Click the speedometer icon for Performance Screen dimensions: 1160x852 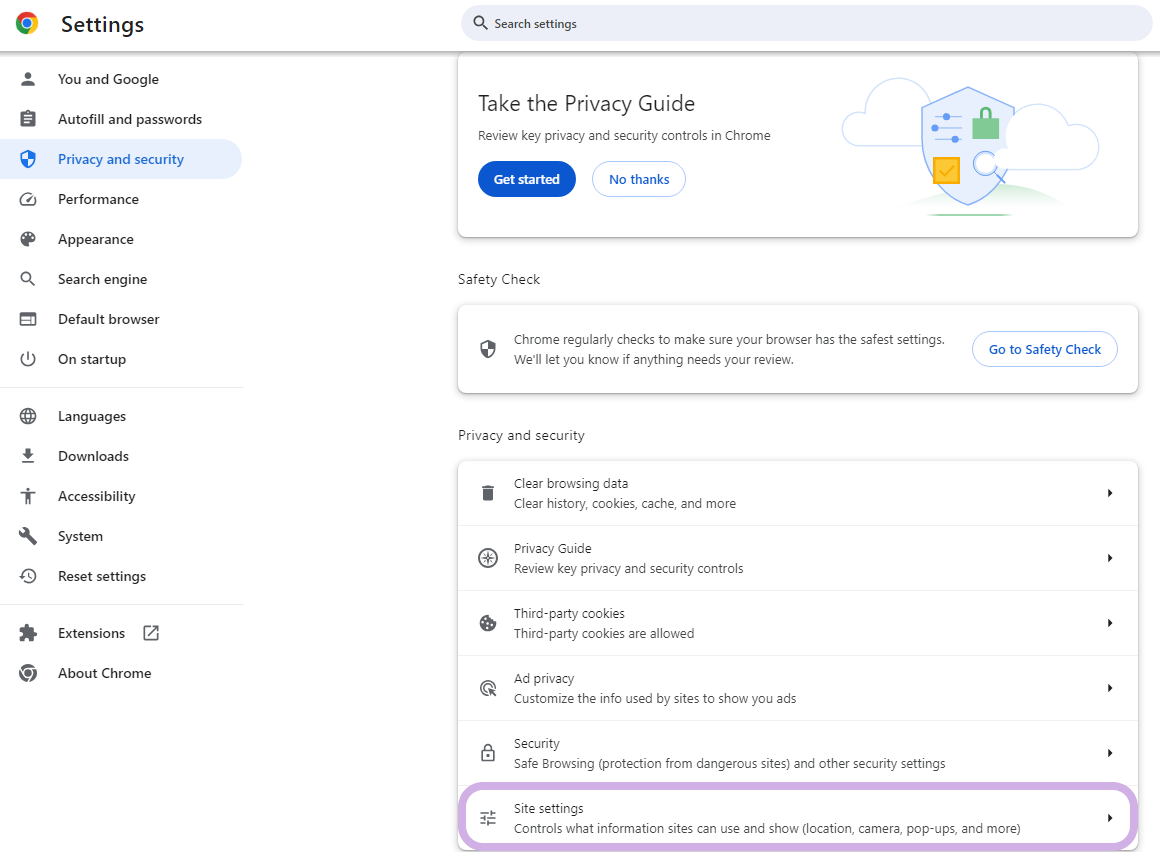28,199
